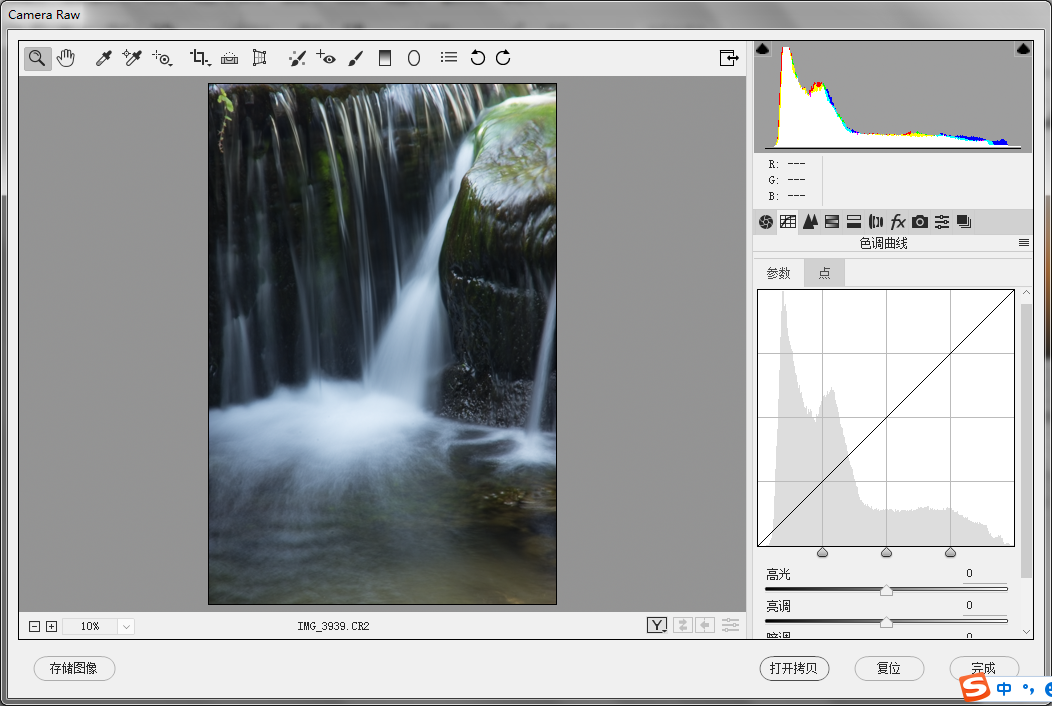This screenshot has width=1052, height=706.
Task: Click the midtone region split marker
Action: pos(886,552)
